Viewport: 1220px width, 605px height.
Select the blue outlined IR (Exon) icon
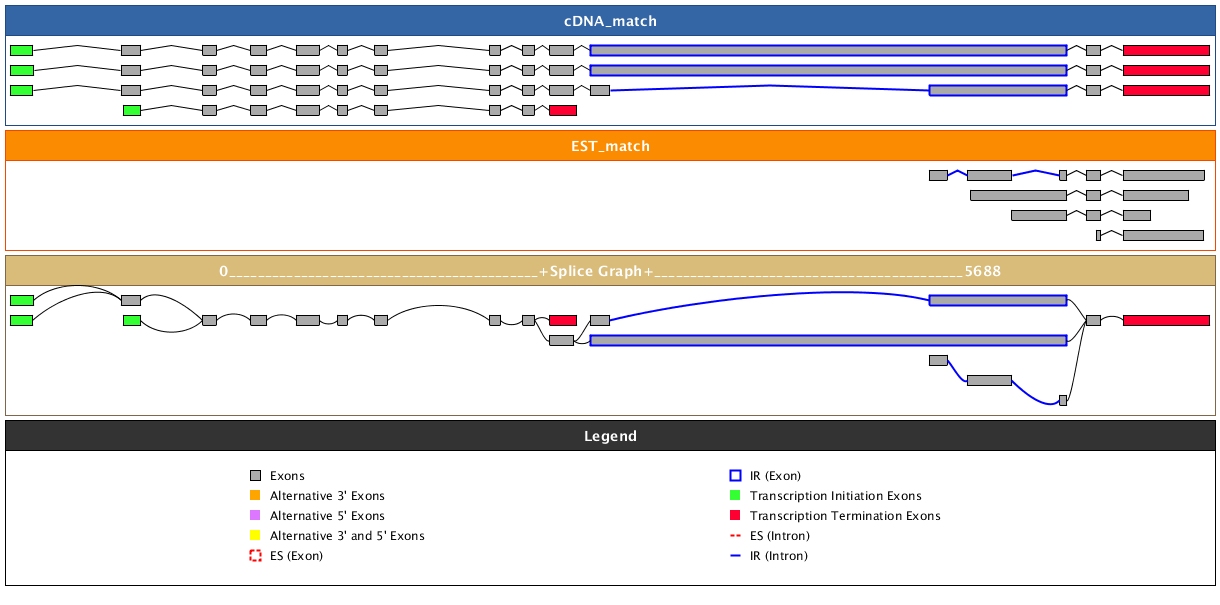coord(735,476)
